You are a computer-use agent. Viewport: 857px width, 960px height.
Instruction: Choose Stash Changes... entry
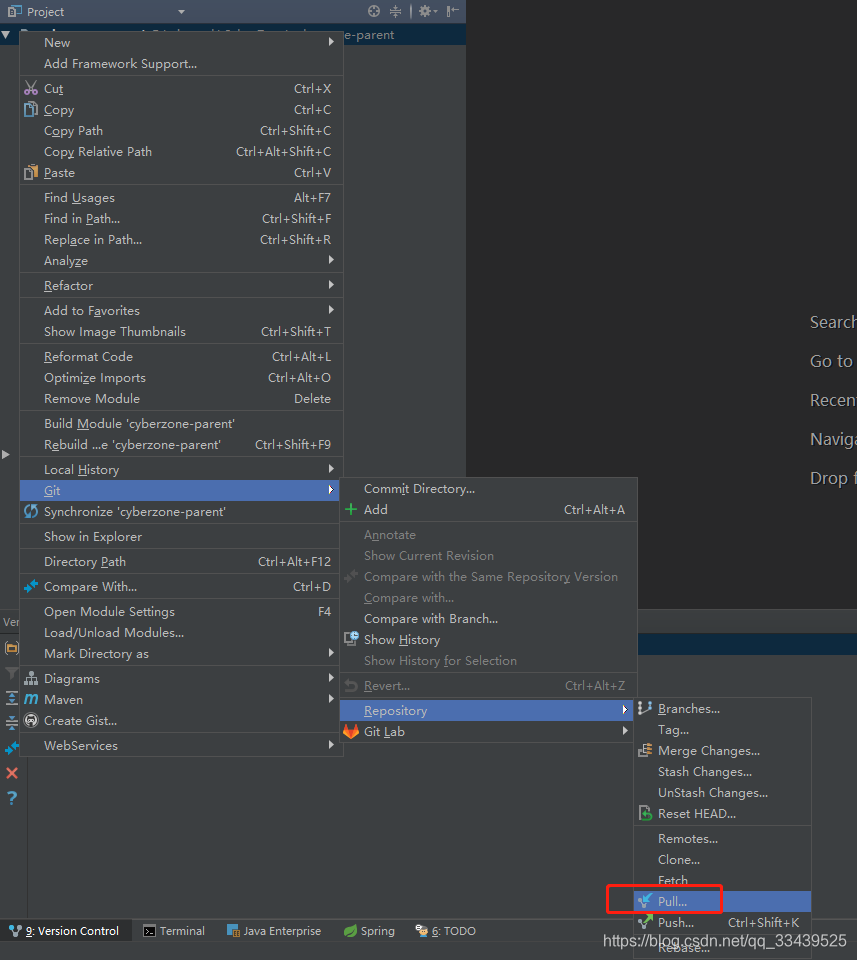(722, 771)
